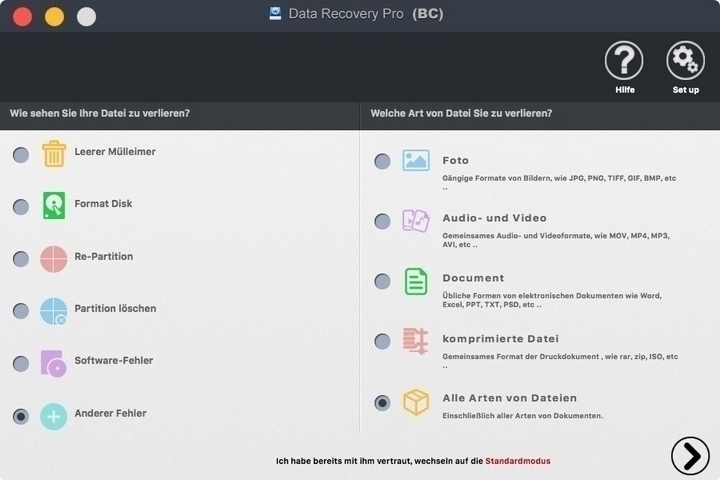
Task: Select the Format Disk radio button
Action: point(21,207)
